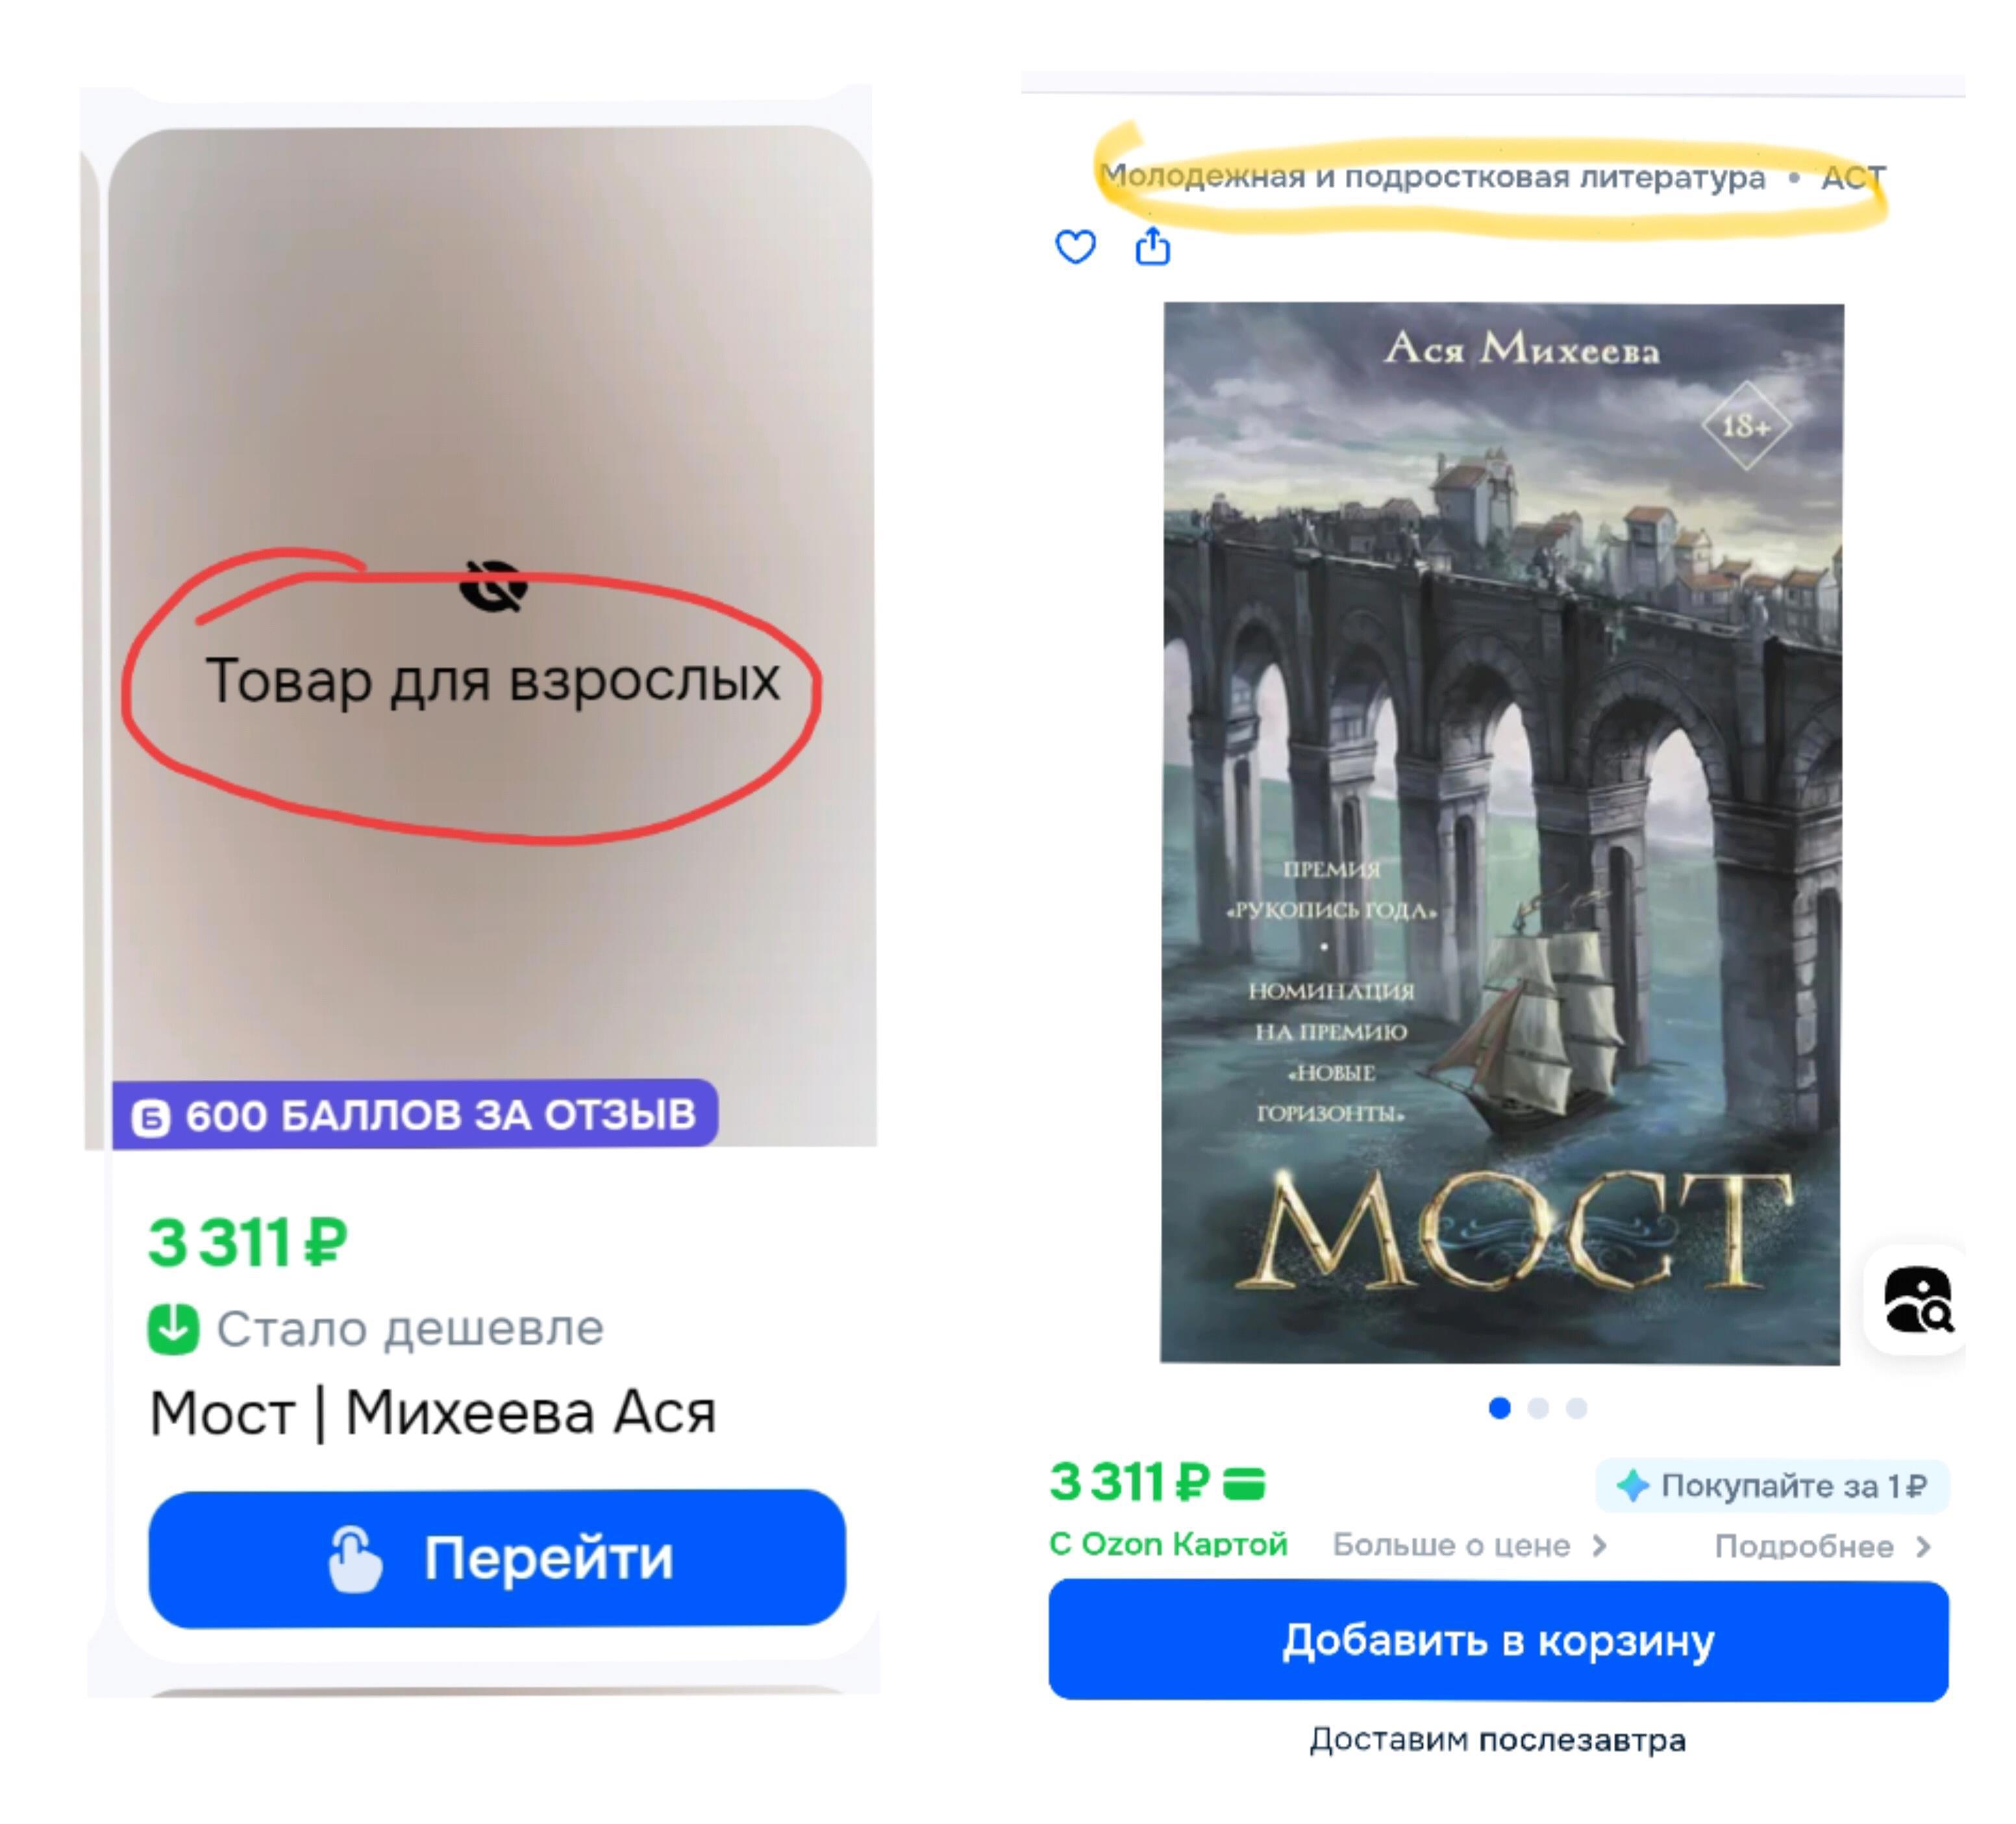Tap the sparkle icon in 1₽ offer
Viewport: 2016px width, 1824px height.
1632,1486
